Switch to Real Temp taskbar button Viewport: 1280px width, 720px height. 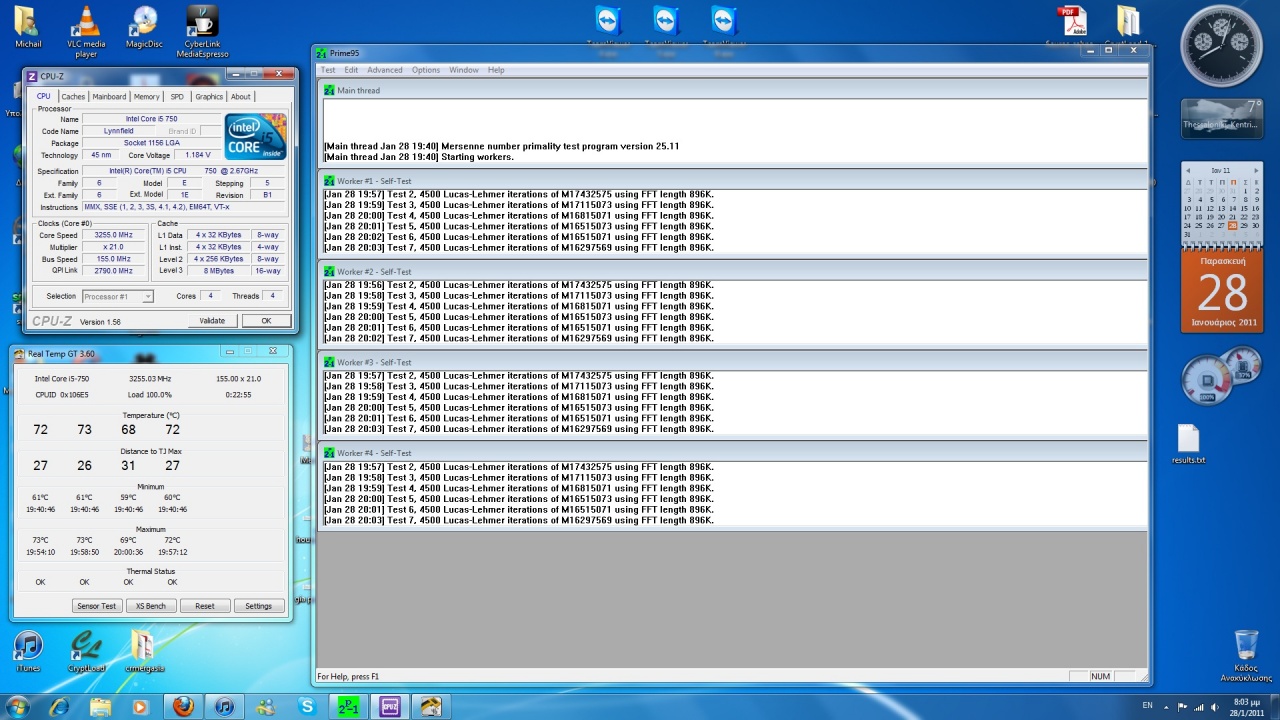click(431, 707)
